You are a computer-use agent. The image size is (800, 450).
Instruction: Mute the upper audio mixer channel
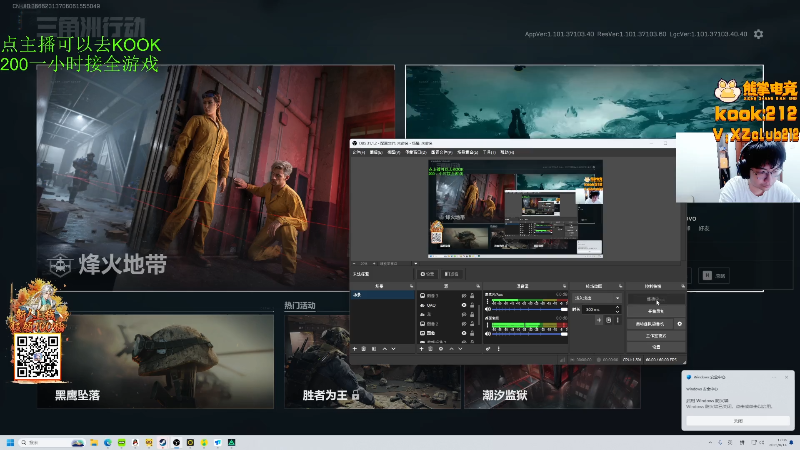click(x=488, y=309)
